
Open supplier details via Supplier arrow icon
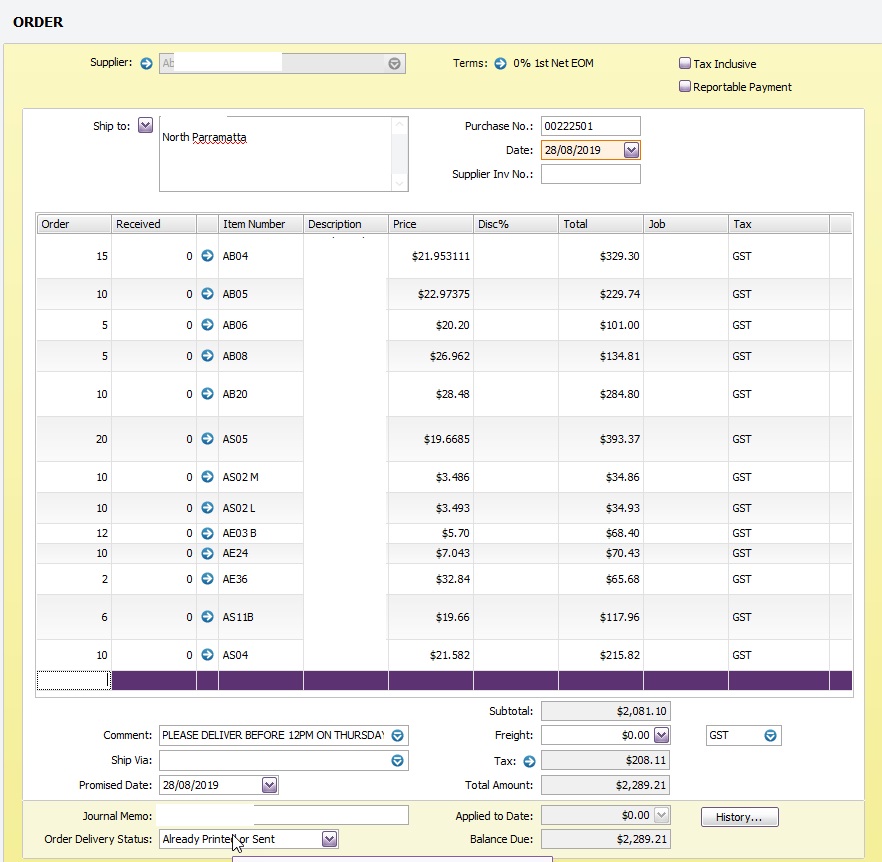146,63
